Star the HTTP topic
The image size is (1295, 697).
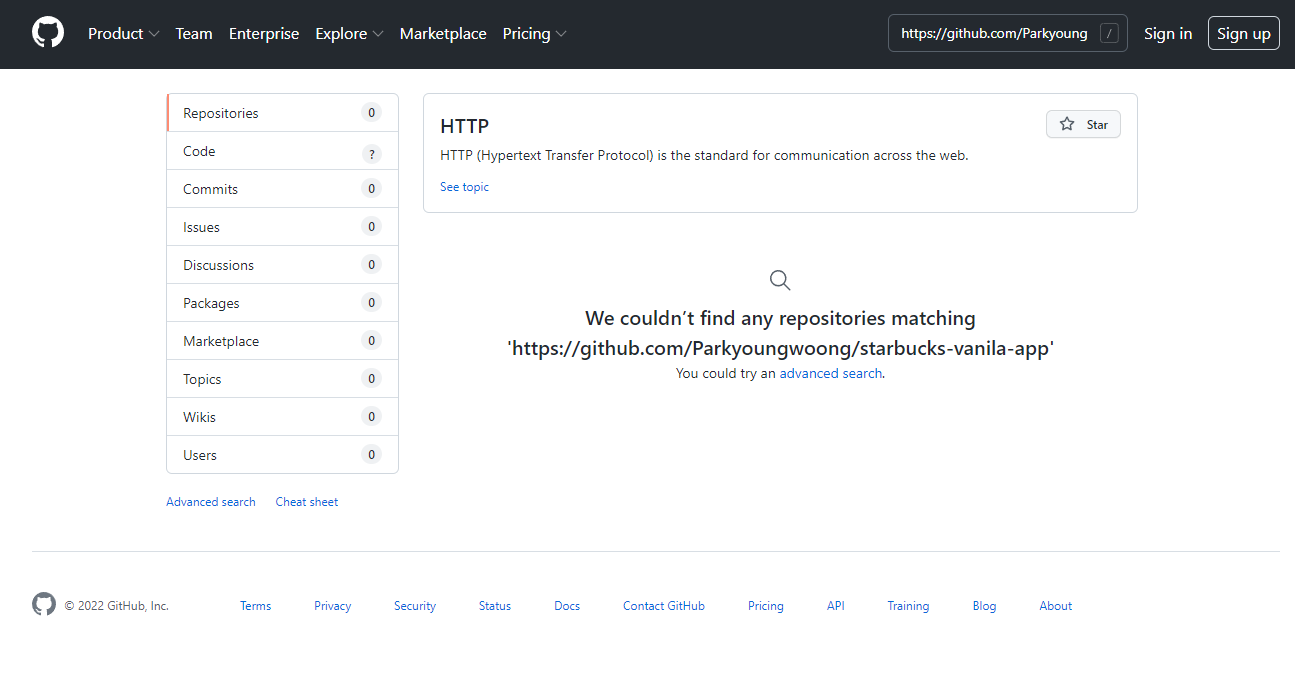tap(1084, 124)
